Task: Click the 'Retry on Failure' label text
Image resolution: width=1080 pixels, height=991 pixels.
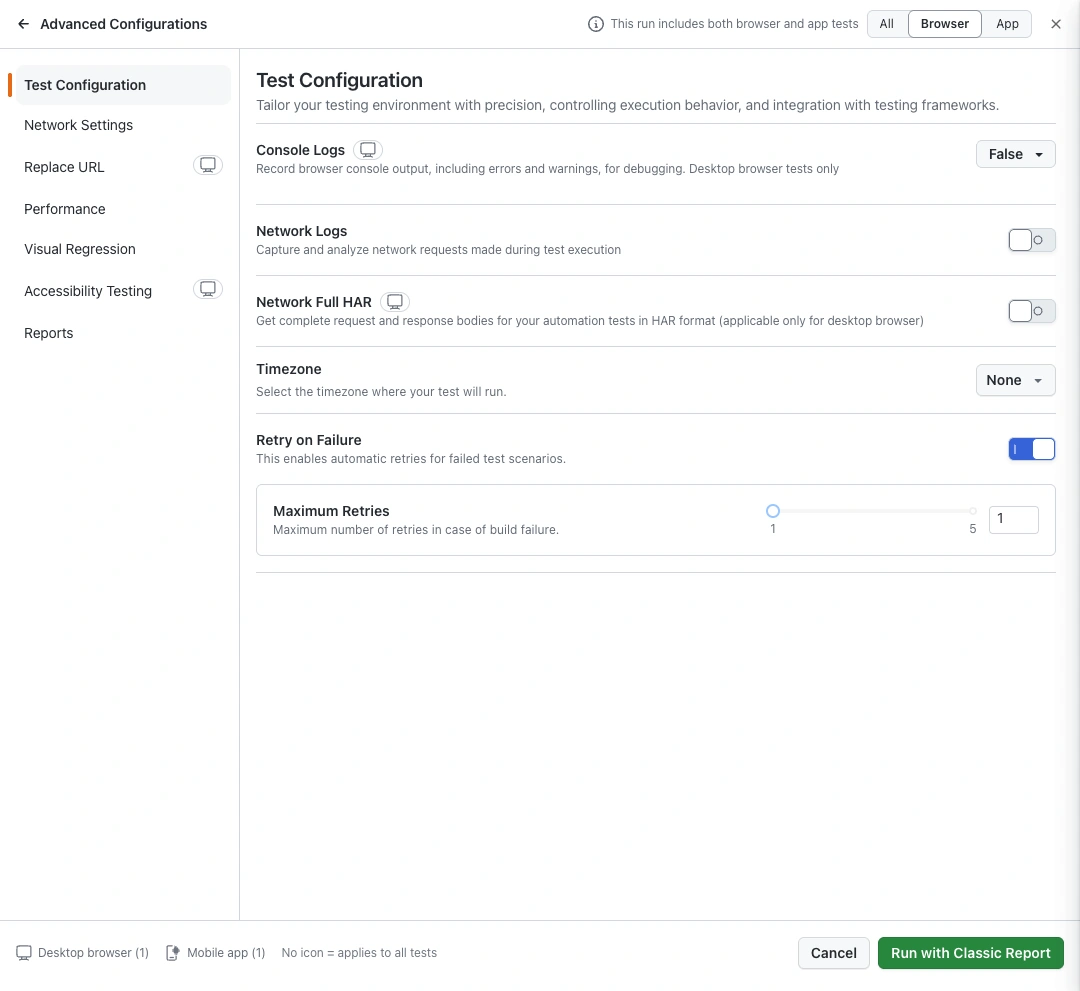Action: click(309, 440)
